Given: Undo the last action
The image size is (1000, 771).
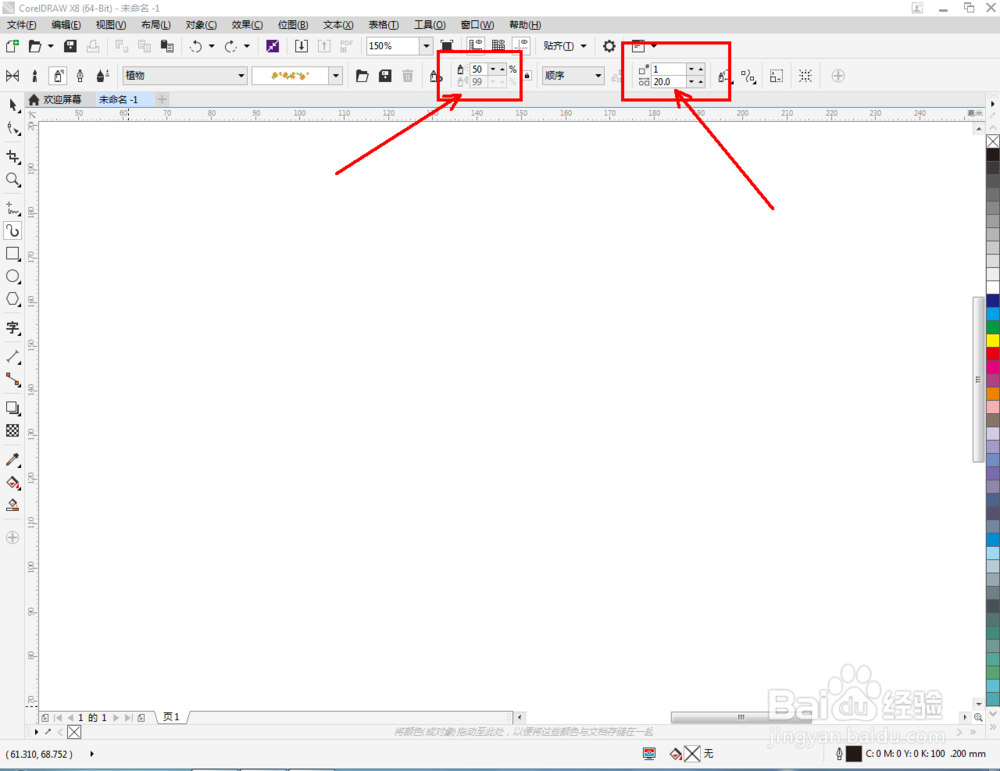Looking at the screenshot, I should coord(196,46).
